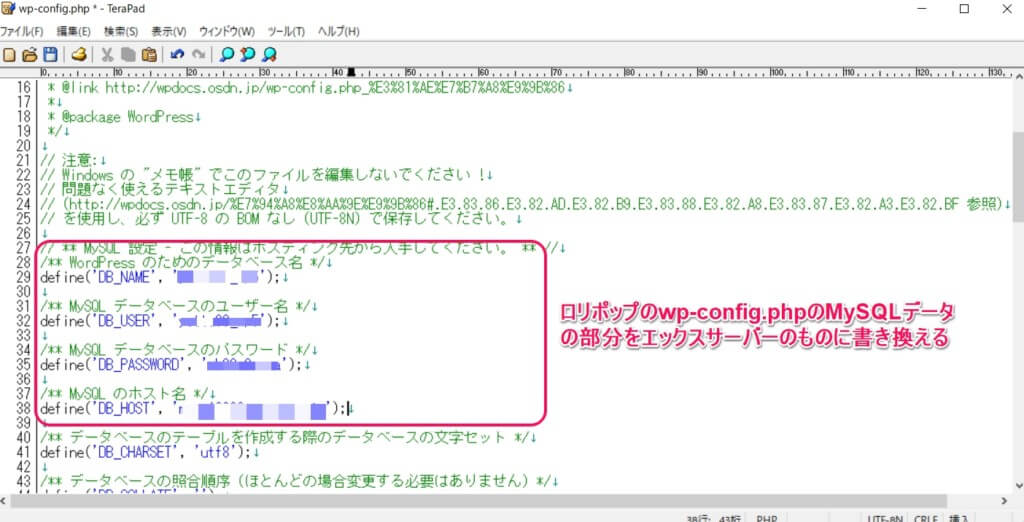Click the DB_CHARSET 'utf8' define line
The image size is (1024, 522).
click(x=150, y=451)
